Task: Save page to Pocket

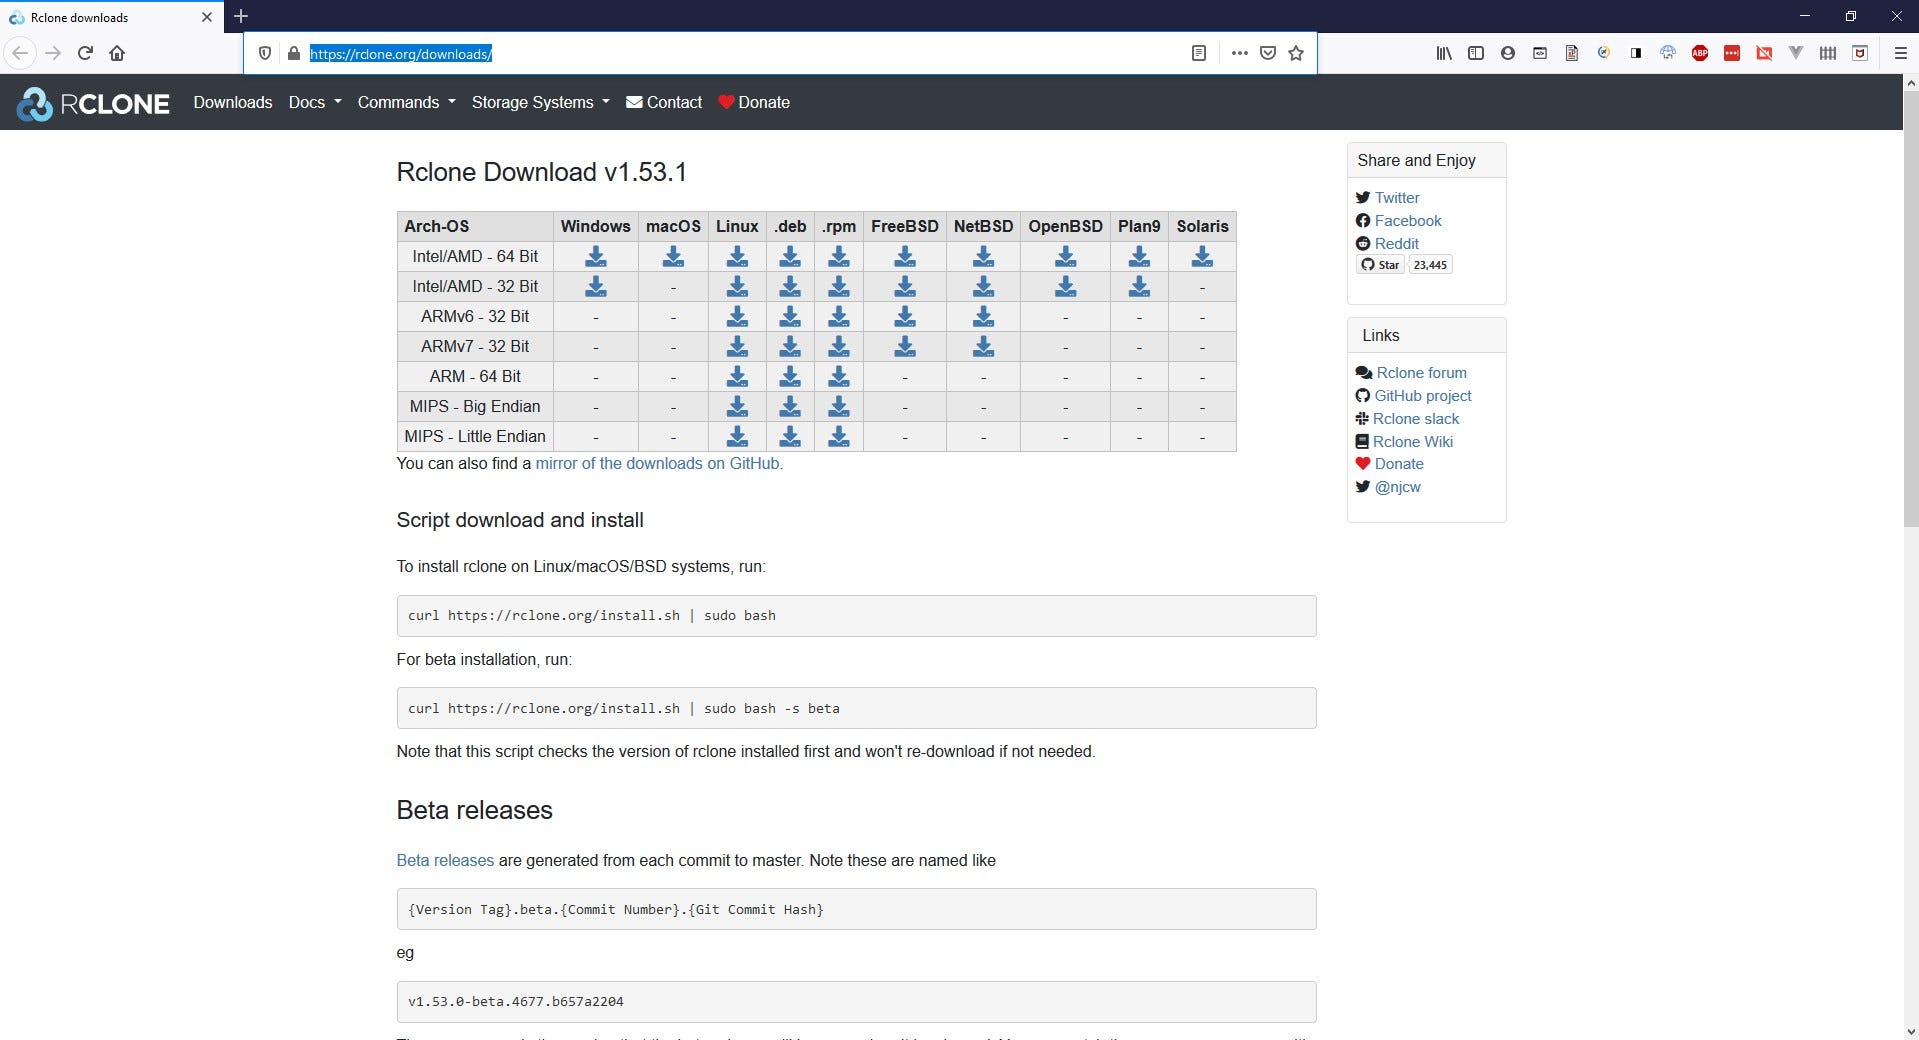Action: [x=1268, y=53]
